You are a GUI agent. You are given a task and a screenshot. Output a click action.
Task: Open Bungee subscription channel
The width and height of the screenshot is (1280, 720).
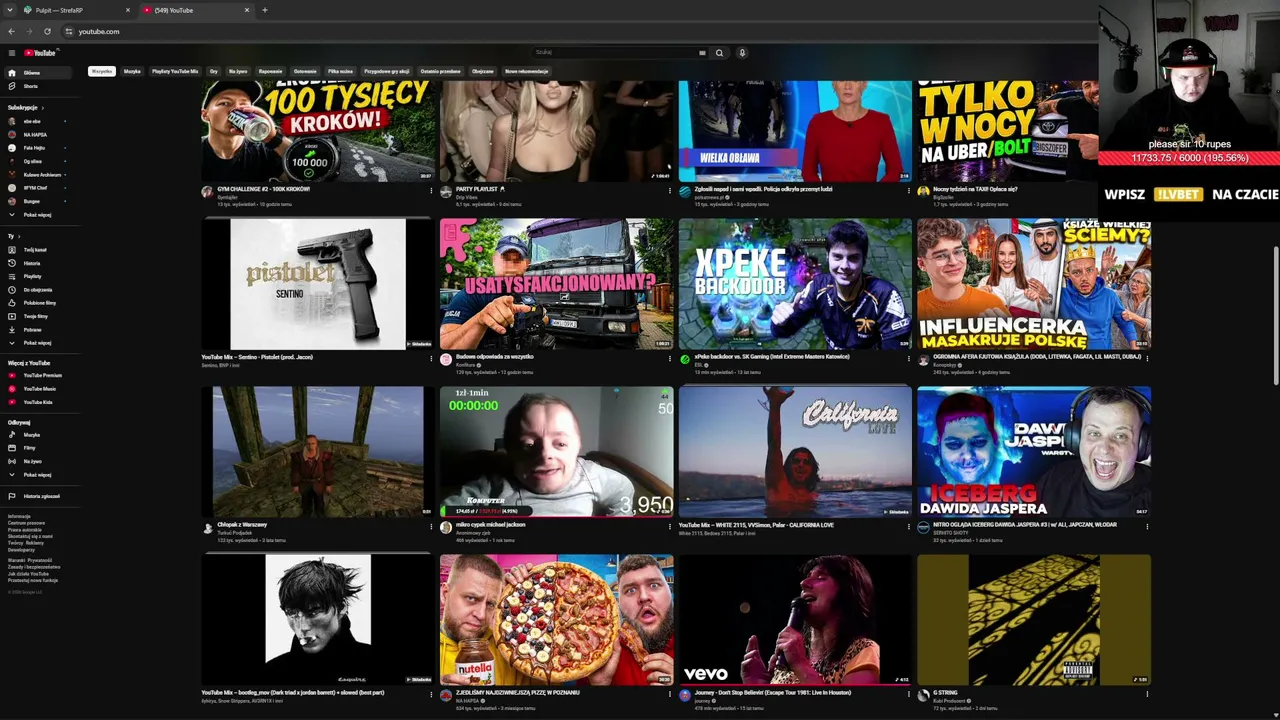36,201
